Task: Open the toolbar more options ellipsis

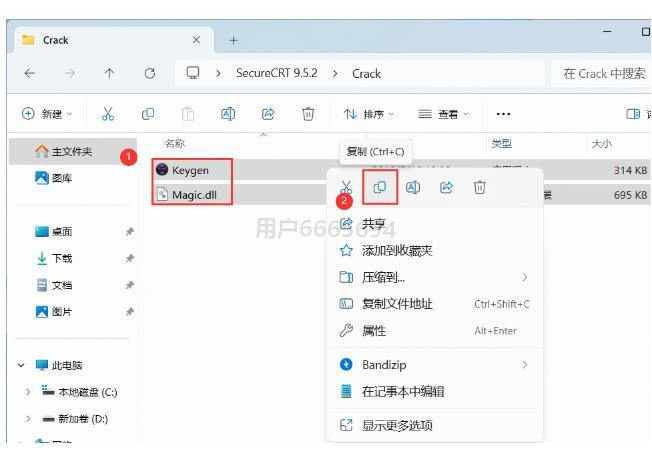Action: (x=503, y=114)
